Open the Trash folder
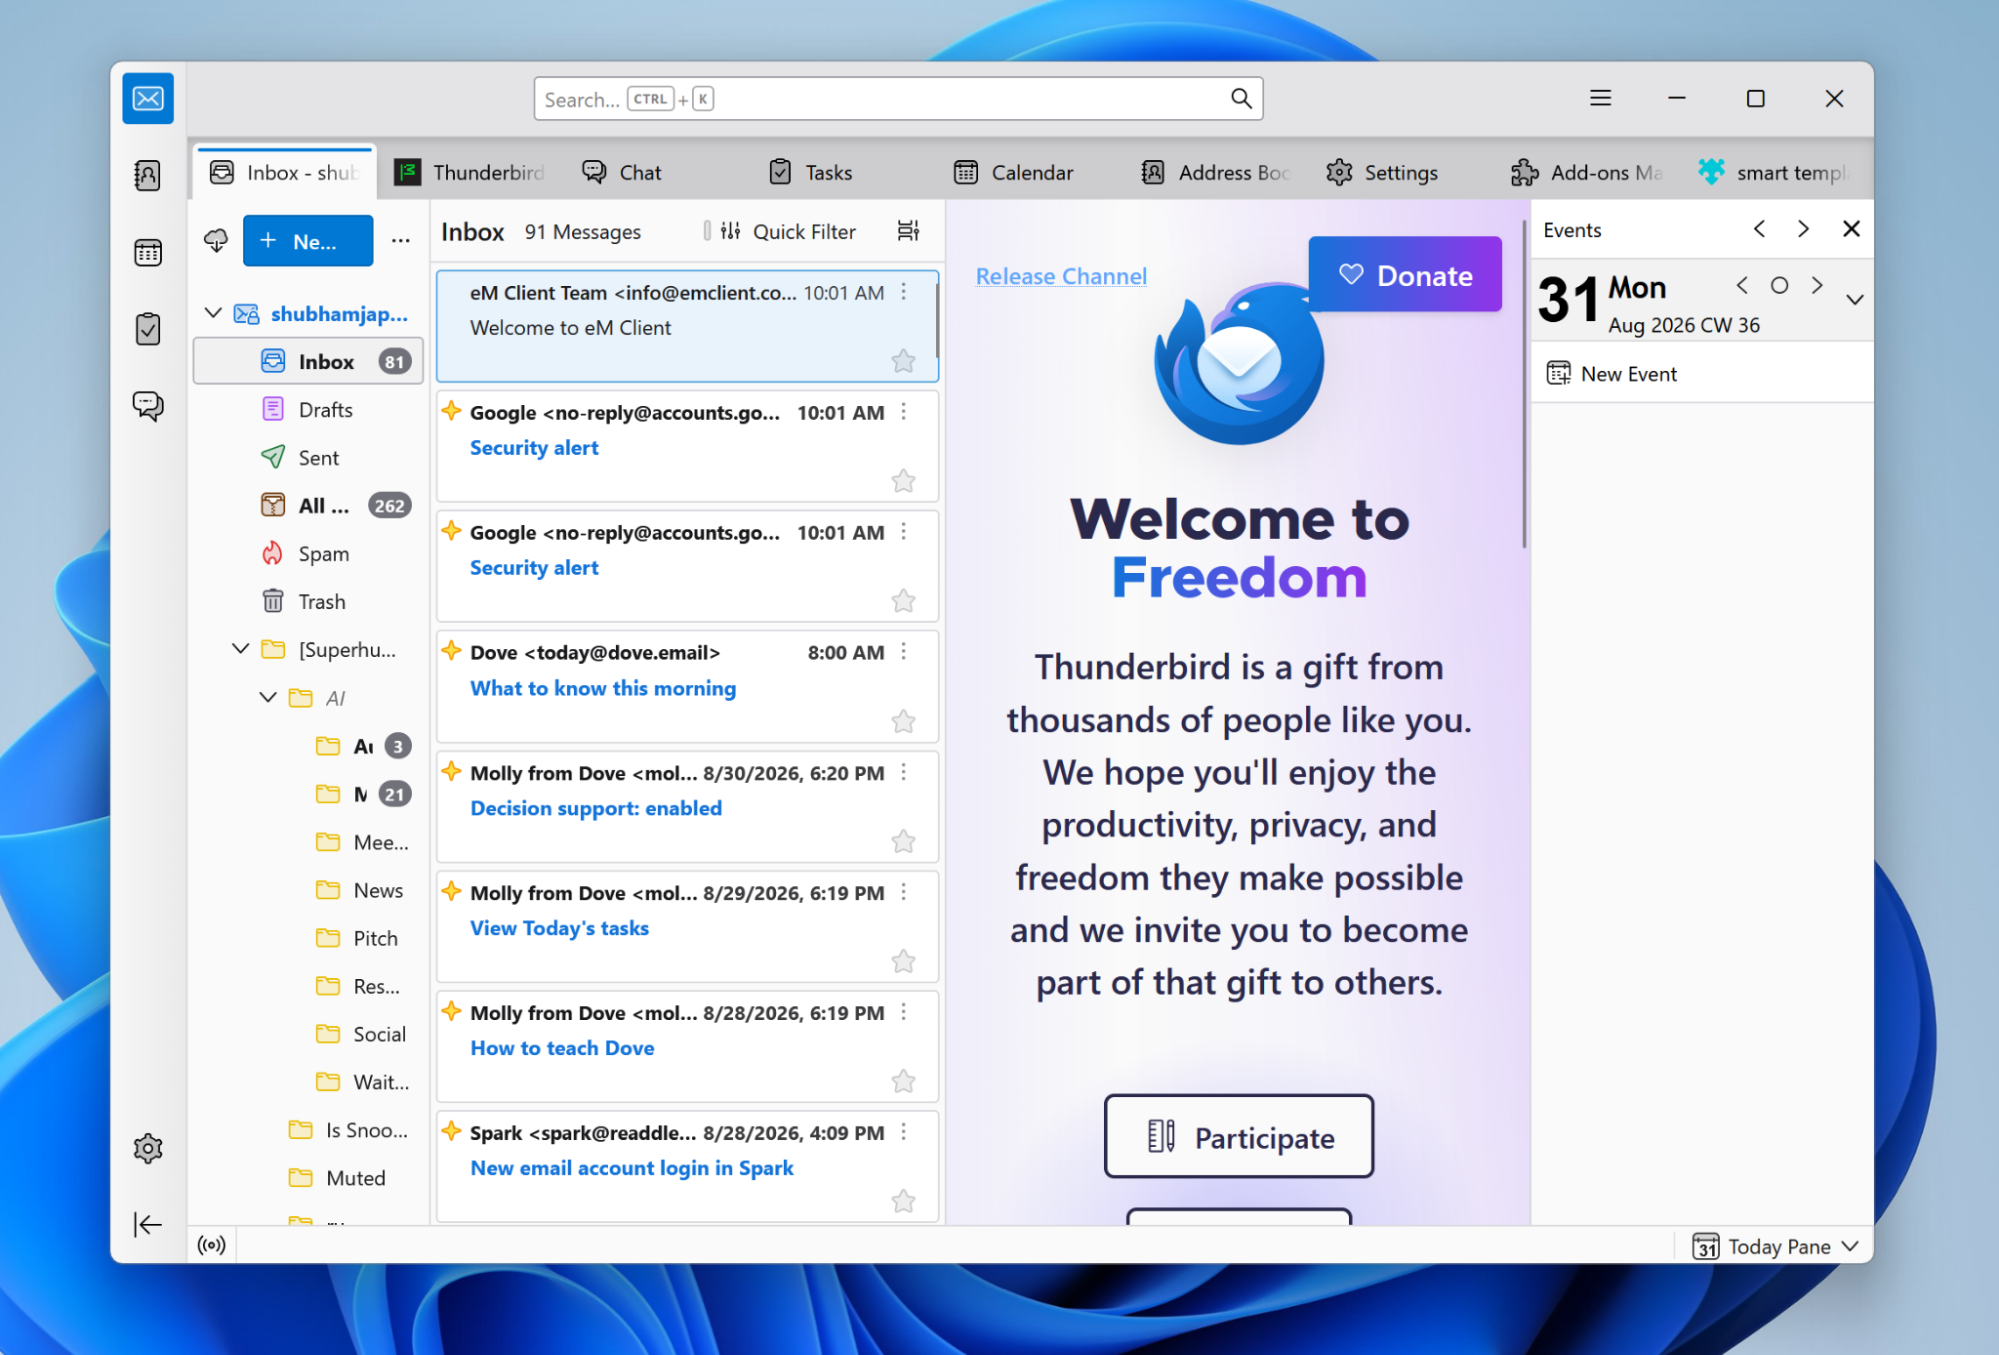Viewport: 1999px width, 1355px height. click(x=308, y=601)
